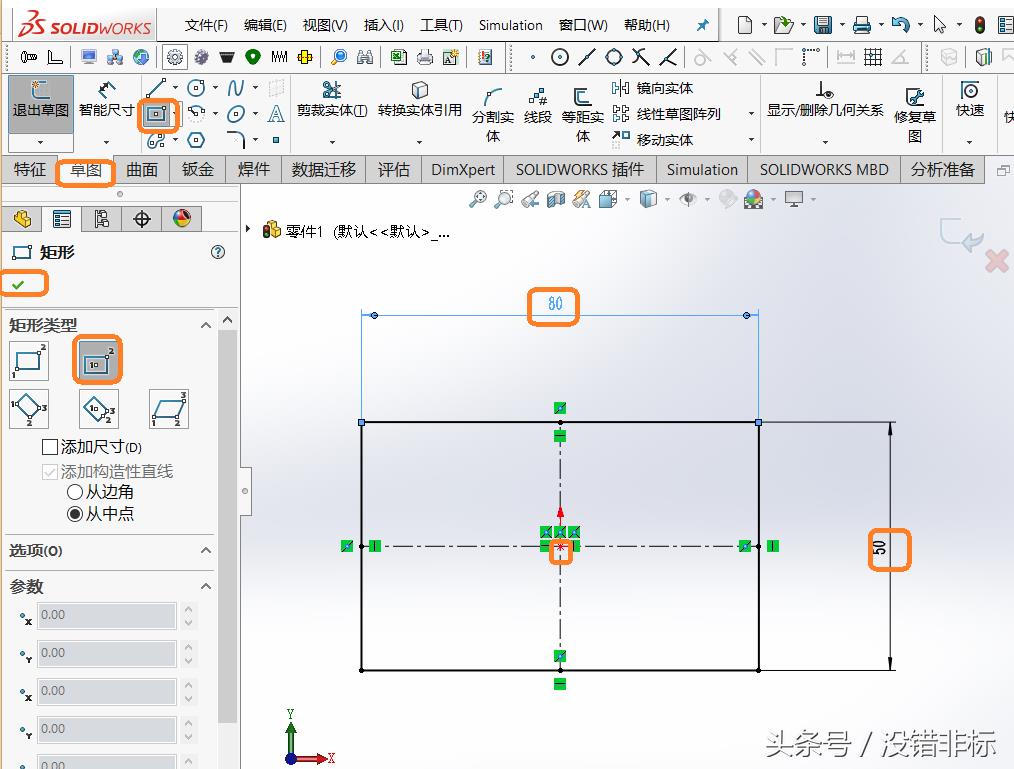1014x769 pixels.
Task: Open the rectangle tool dropdown arrow
Action: click(176, 115)
